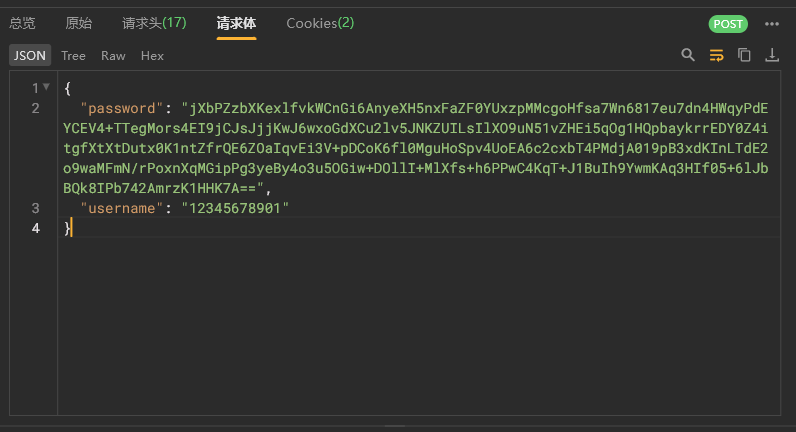
Task: Click the "password" key in the JSON
Action: [121, 108]
